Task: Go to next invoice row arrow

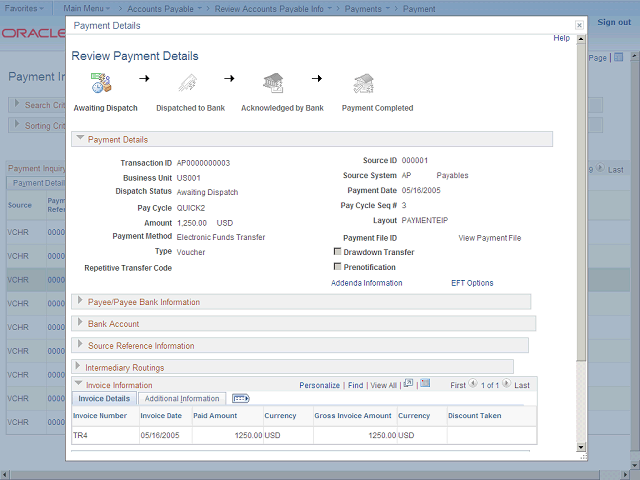Action: (507, 384)
